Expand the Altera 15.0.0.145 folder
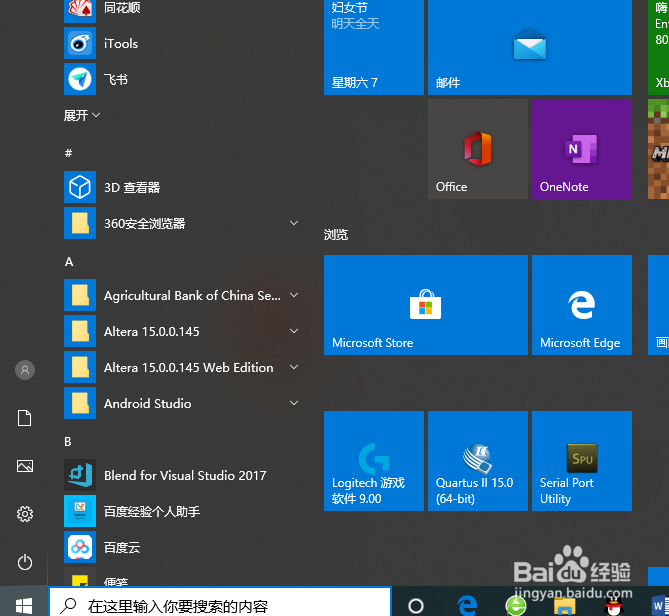Viewport: 669px width, 616px height. 294,331
